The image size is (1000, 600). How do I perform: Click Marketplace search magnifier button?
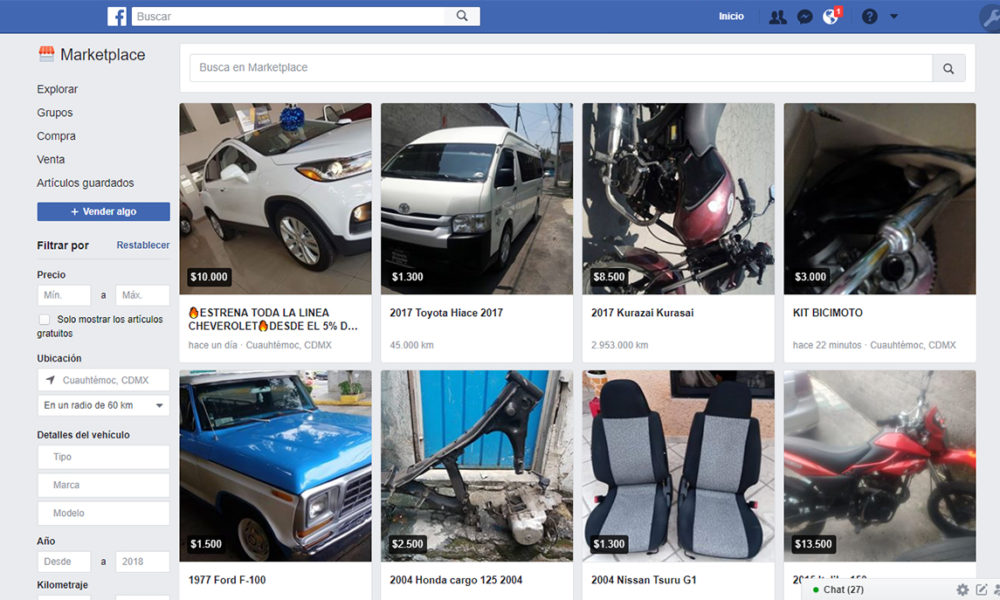(x=948, y=68)
